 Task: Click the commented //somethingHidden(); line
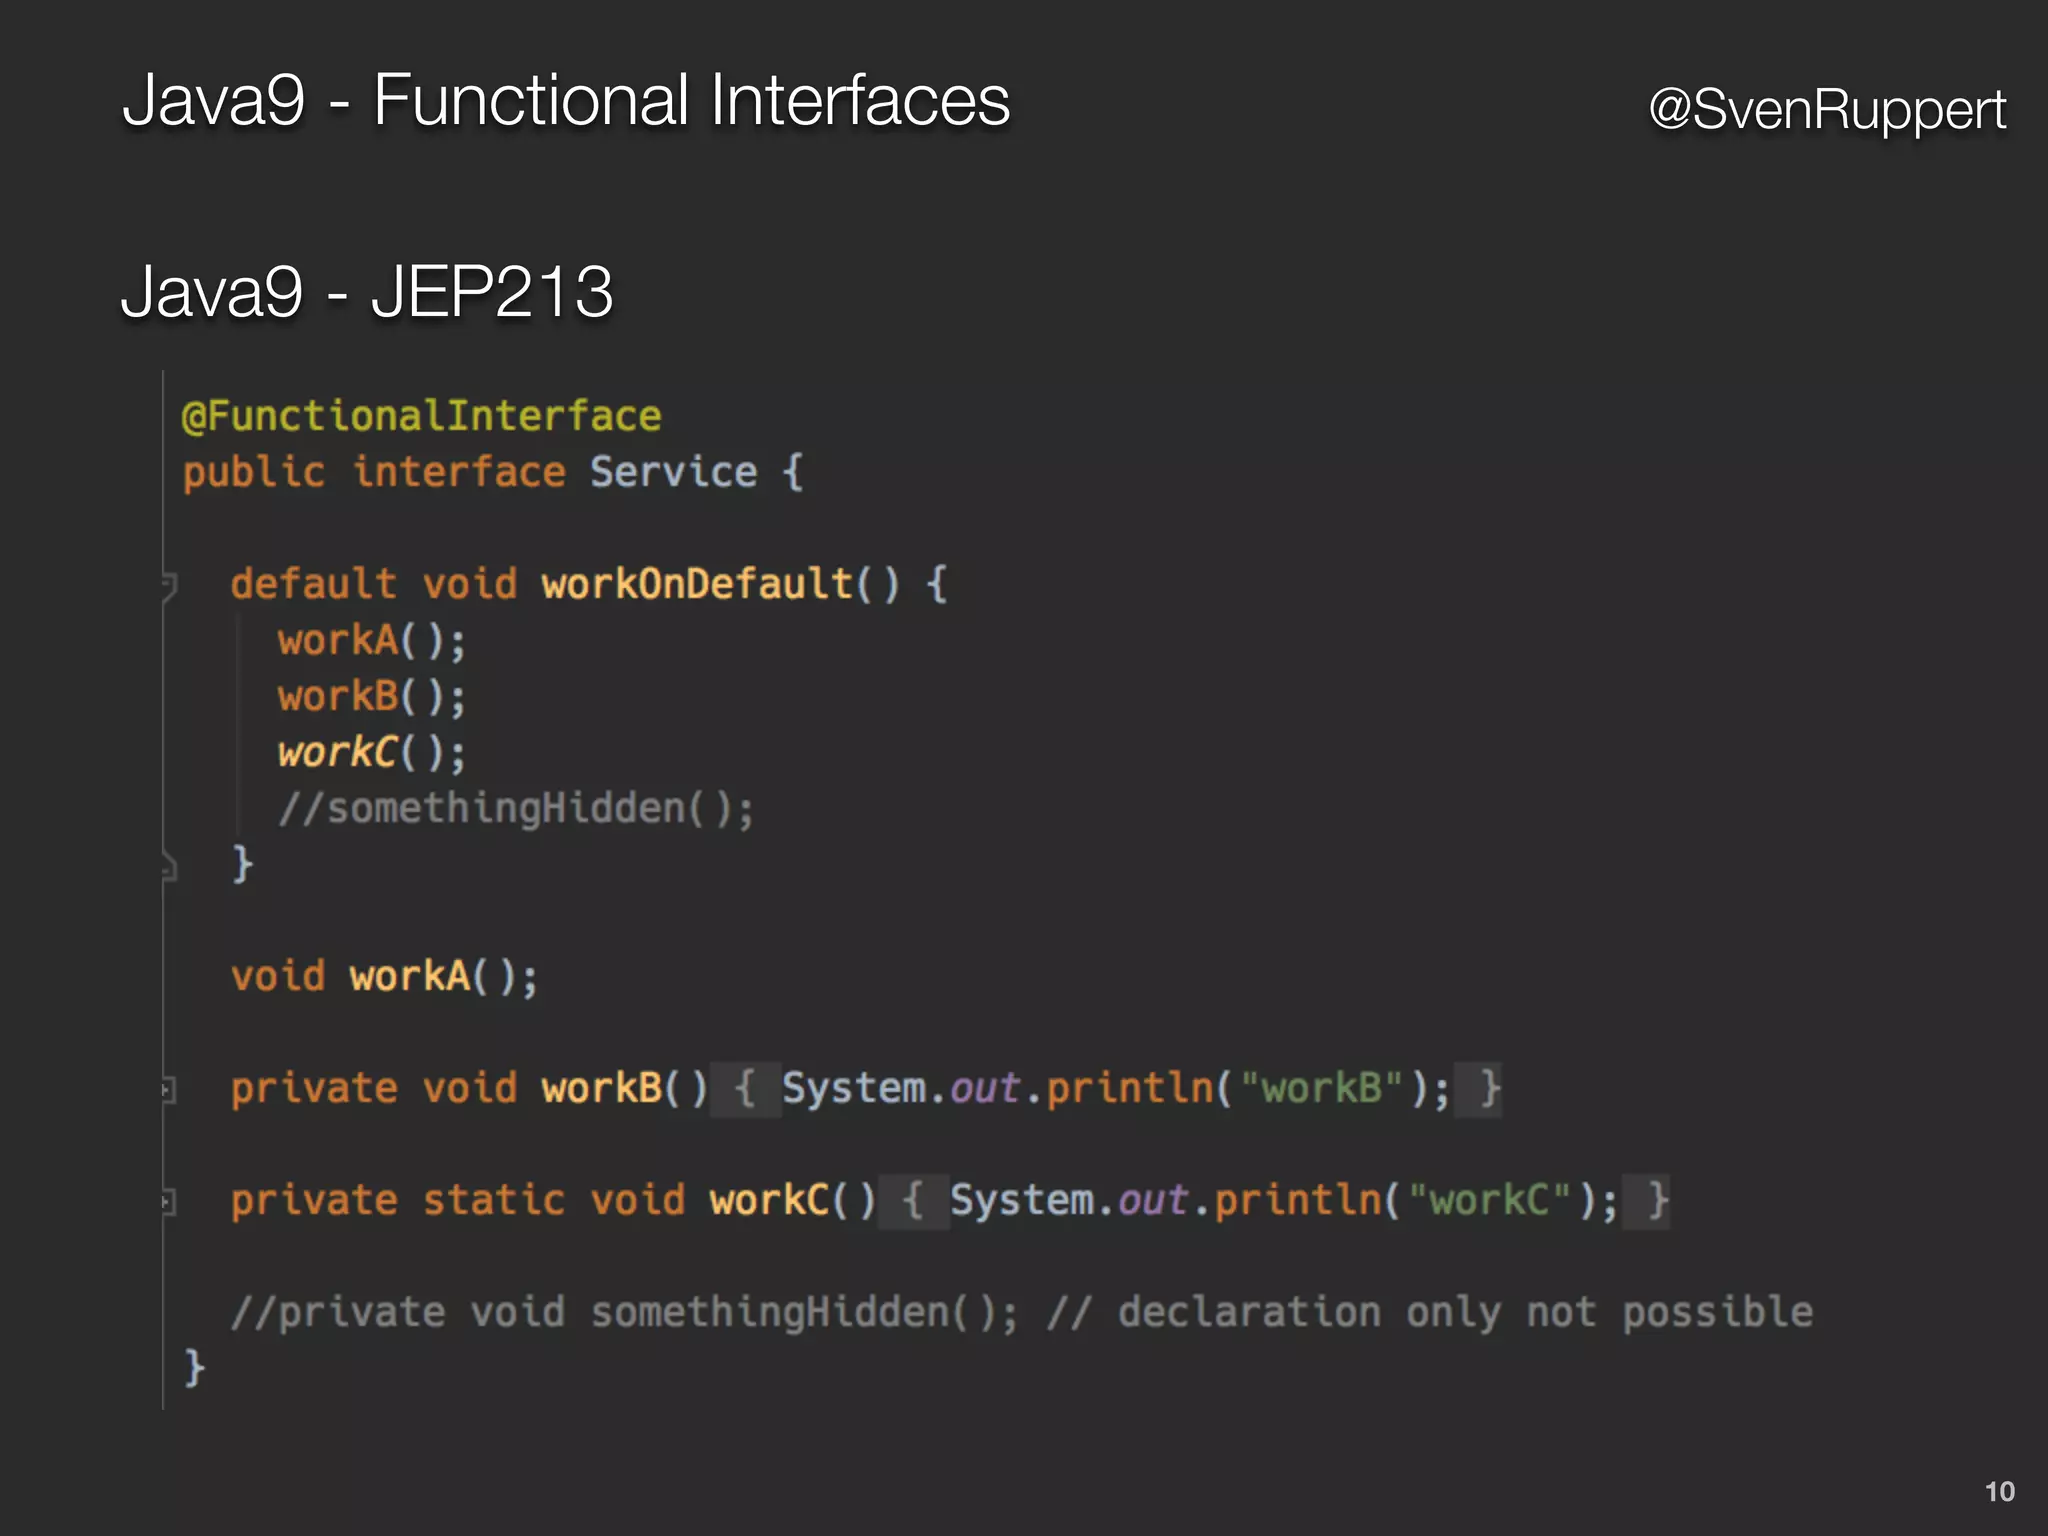[515, 809]
